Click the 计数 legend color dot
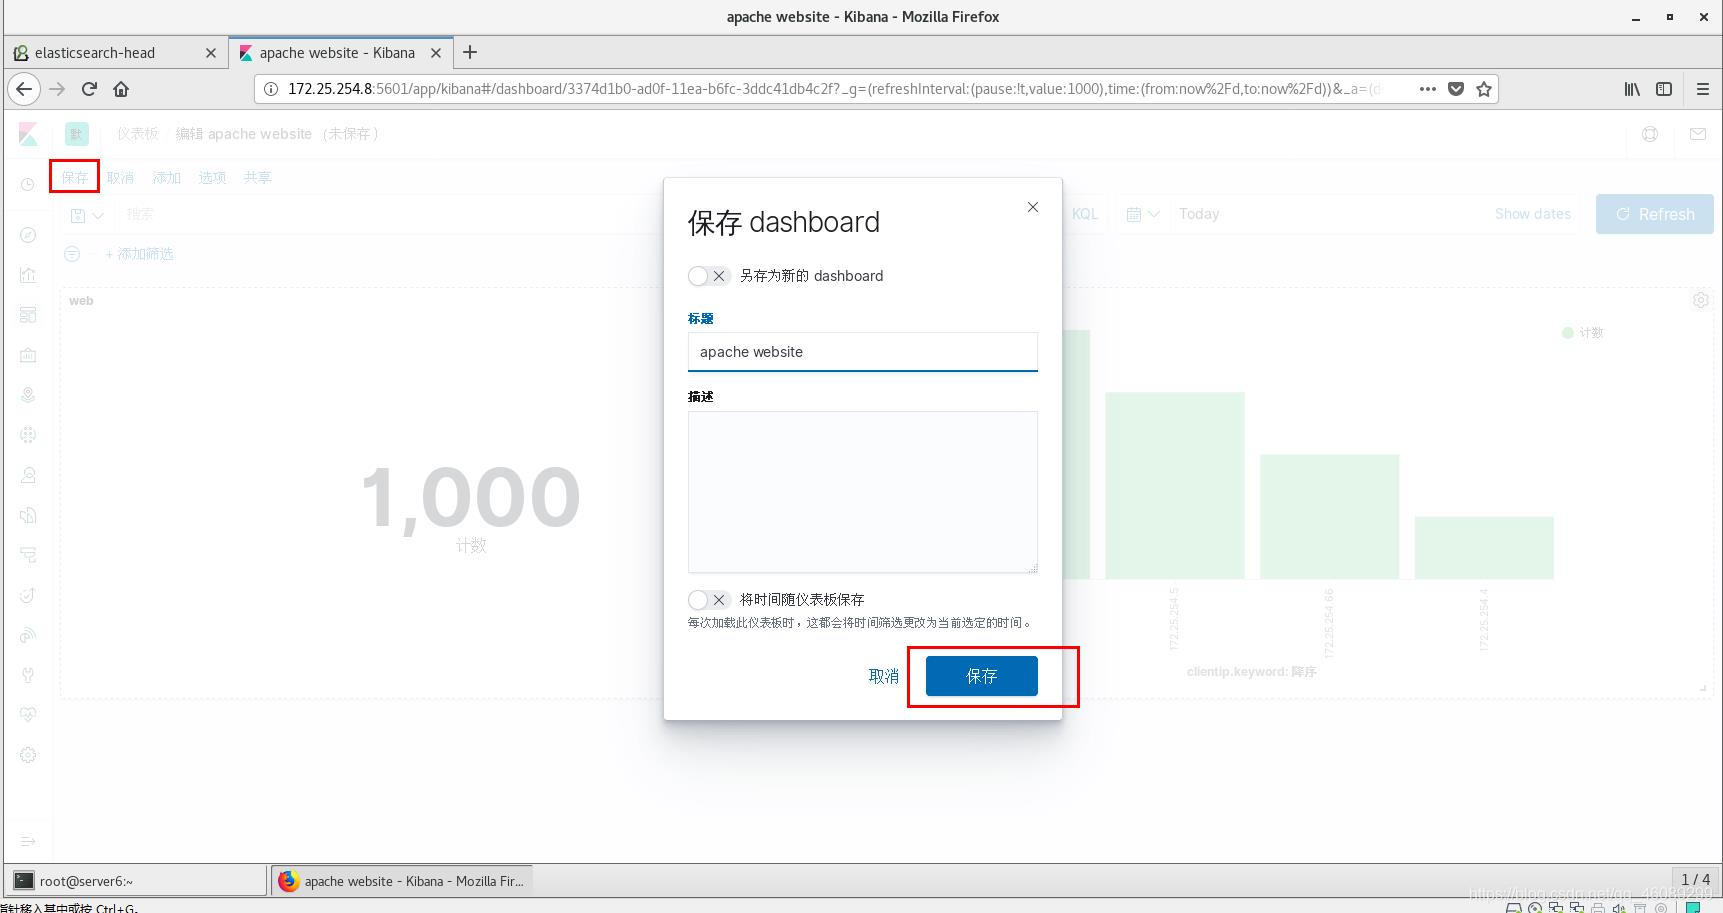Screen dimensions: 1723x913 pos(1568,333)
